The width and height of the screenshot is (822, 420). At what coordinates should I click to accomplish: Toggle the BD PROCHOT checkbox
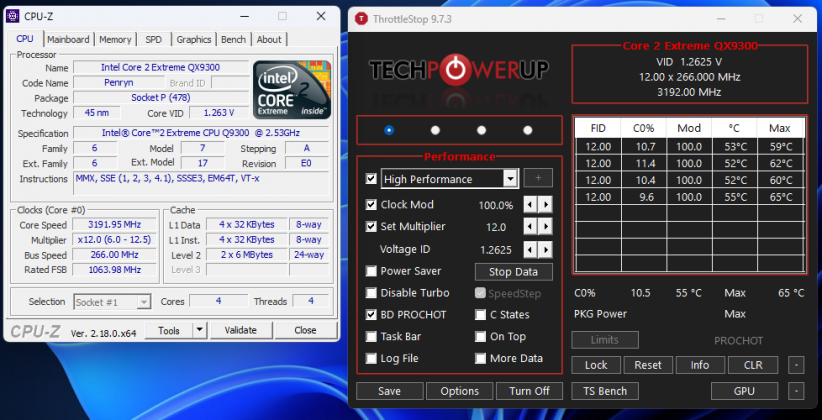(372, 315)
